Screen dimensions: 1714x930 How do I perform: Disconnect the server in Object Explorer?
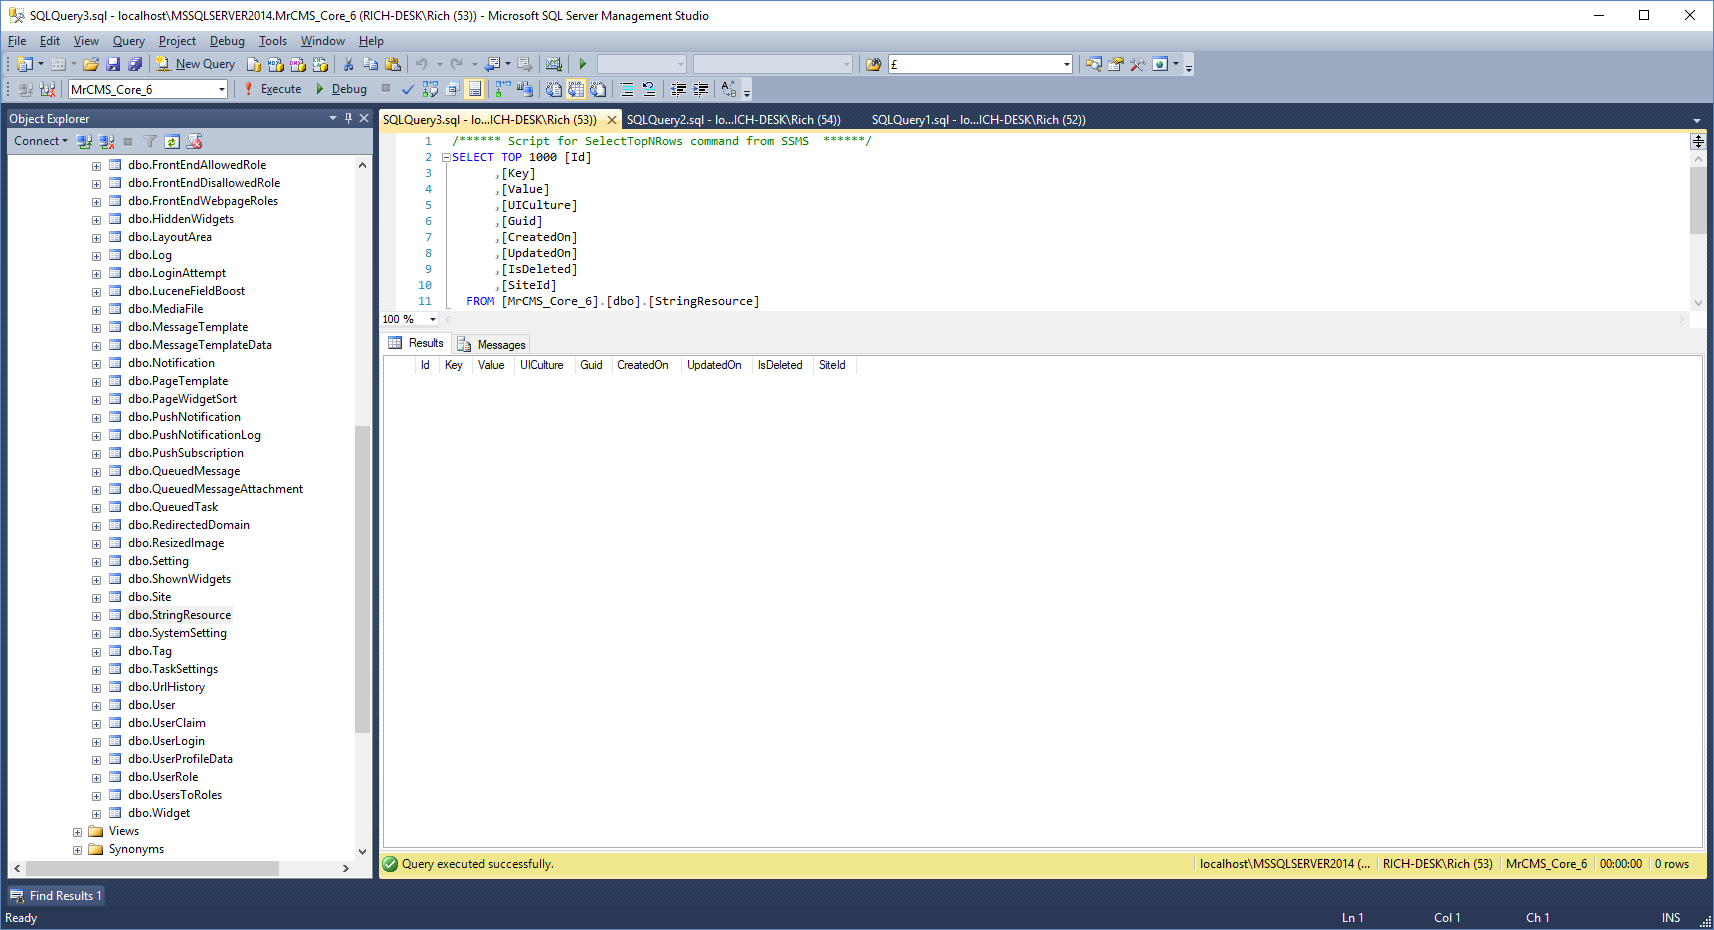106,141
